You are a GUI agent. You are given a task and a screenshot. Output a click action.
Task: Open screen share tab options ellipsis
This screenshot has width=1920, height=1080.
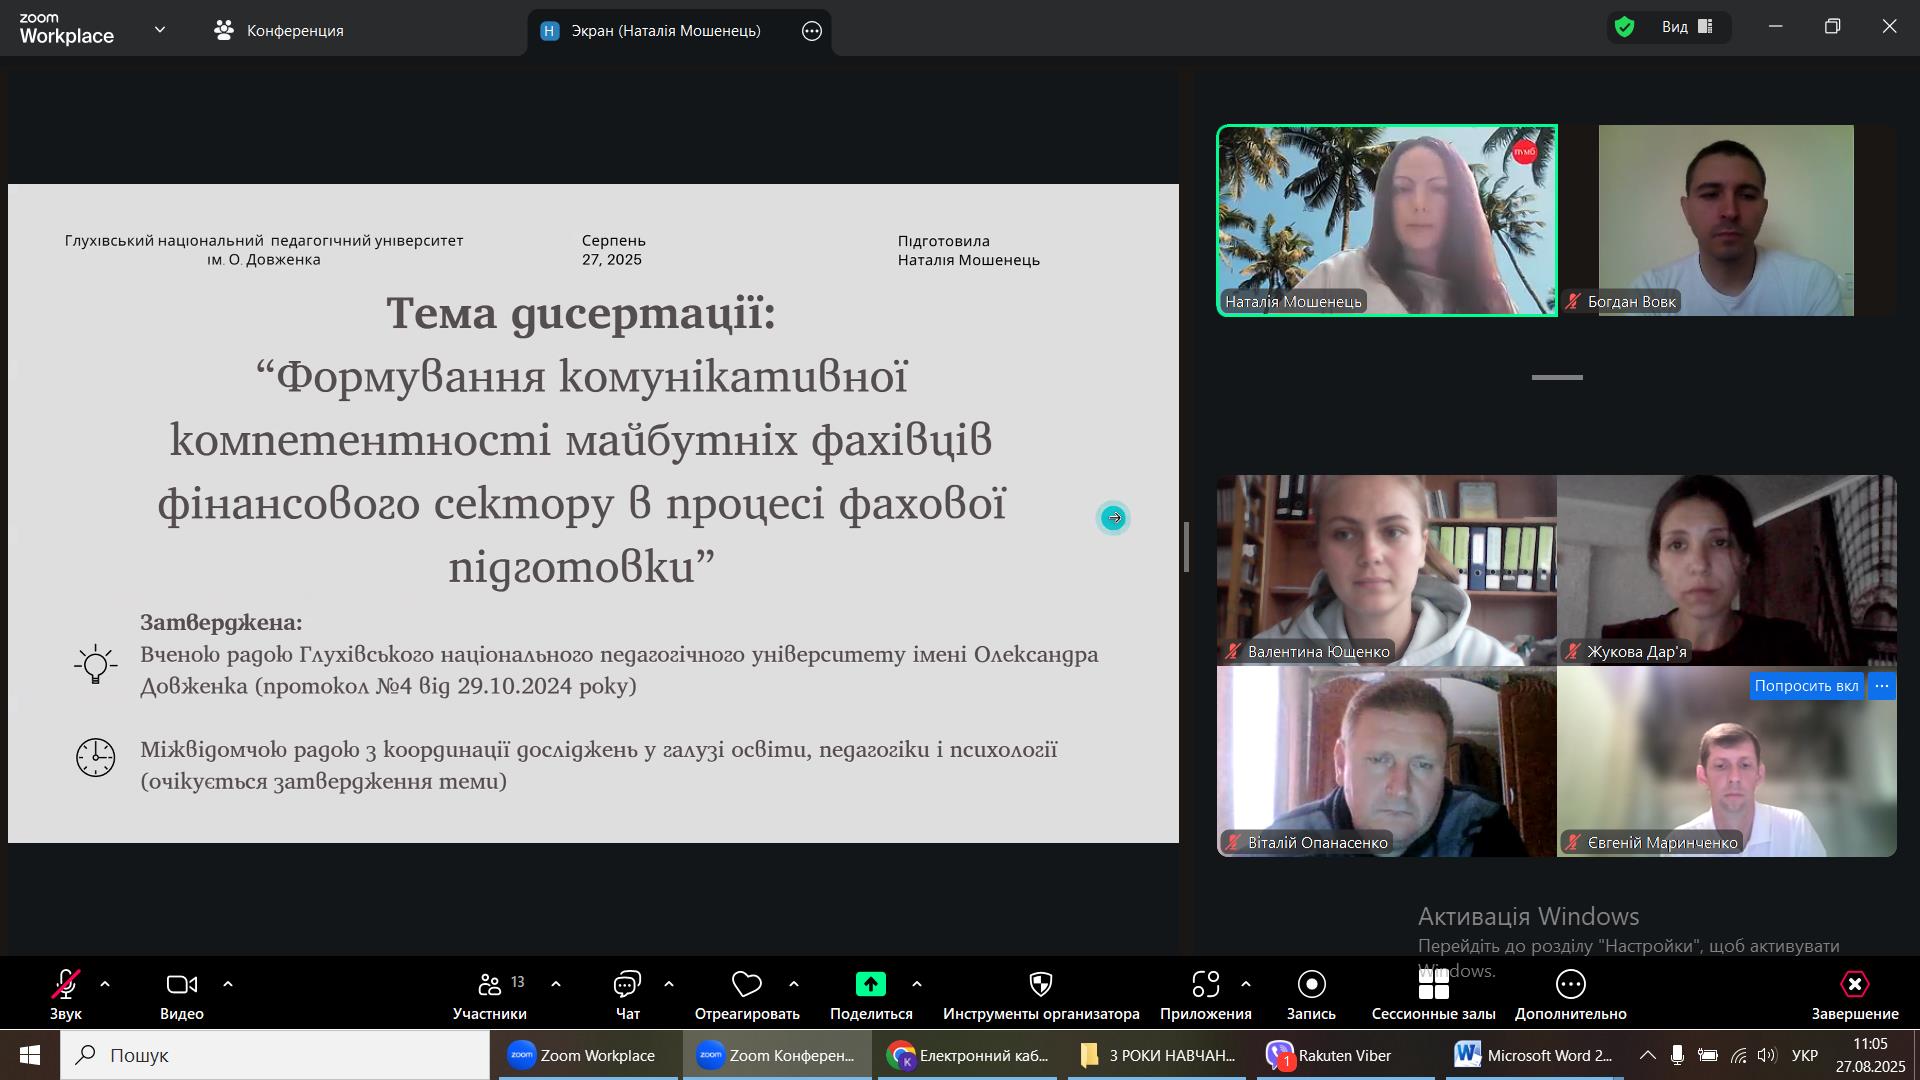pos(812,31)
